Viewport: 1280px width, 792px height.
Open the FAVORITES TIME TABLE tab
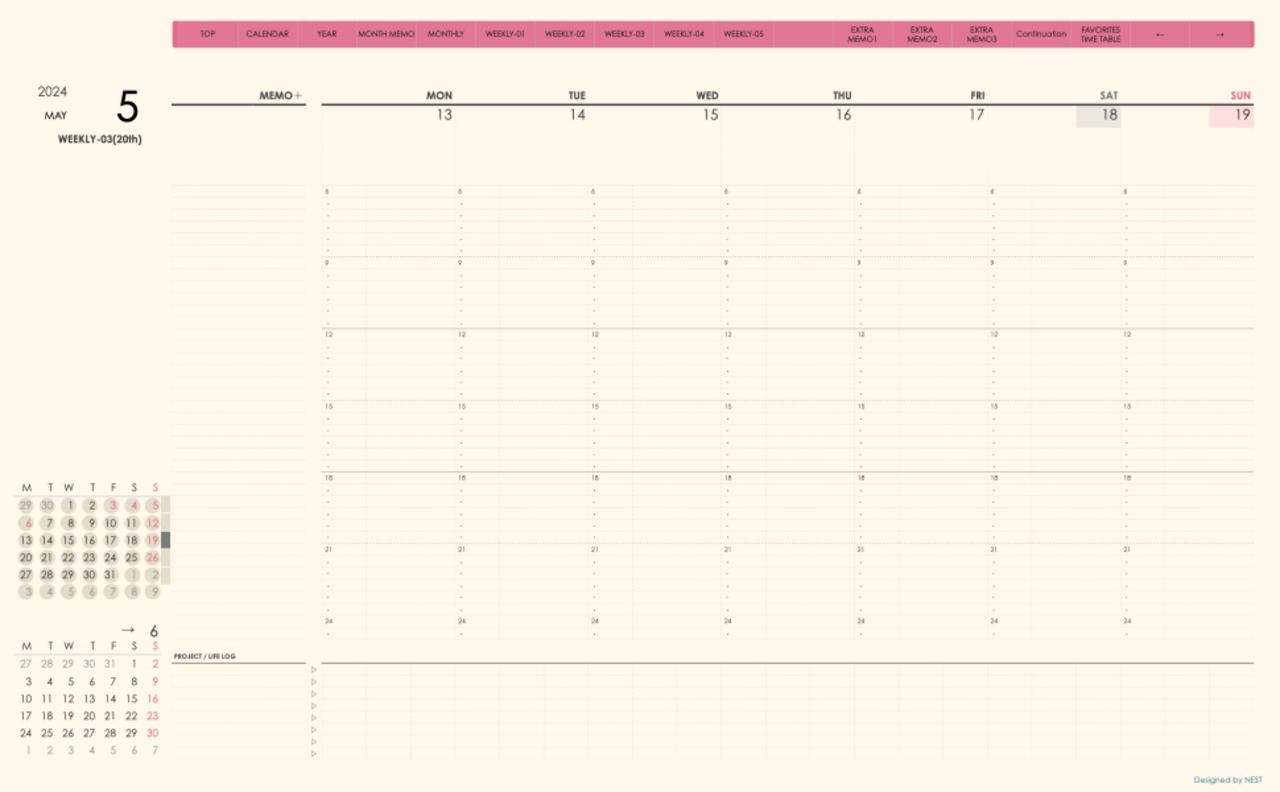1101,34
